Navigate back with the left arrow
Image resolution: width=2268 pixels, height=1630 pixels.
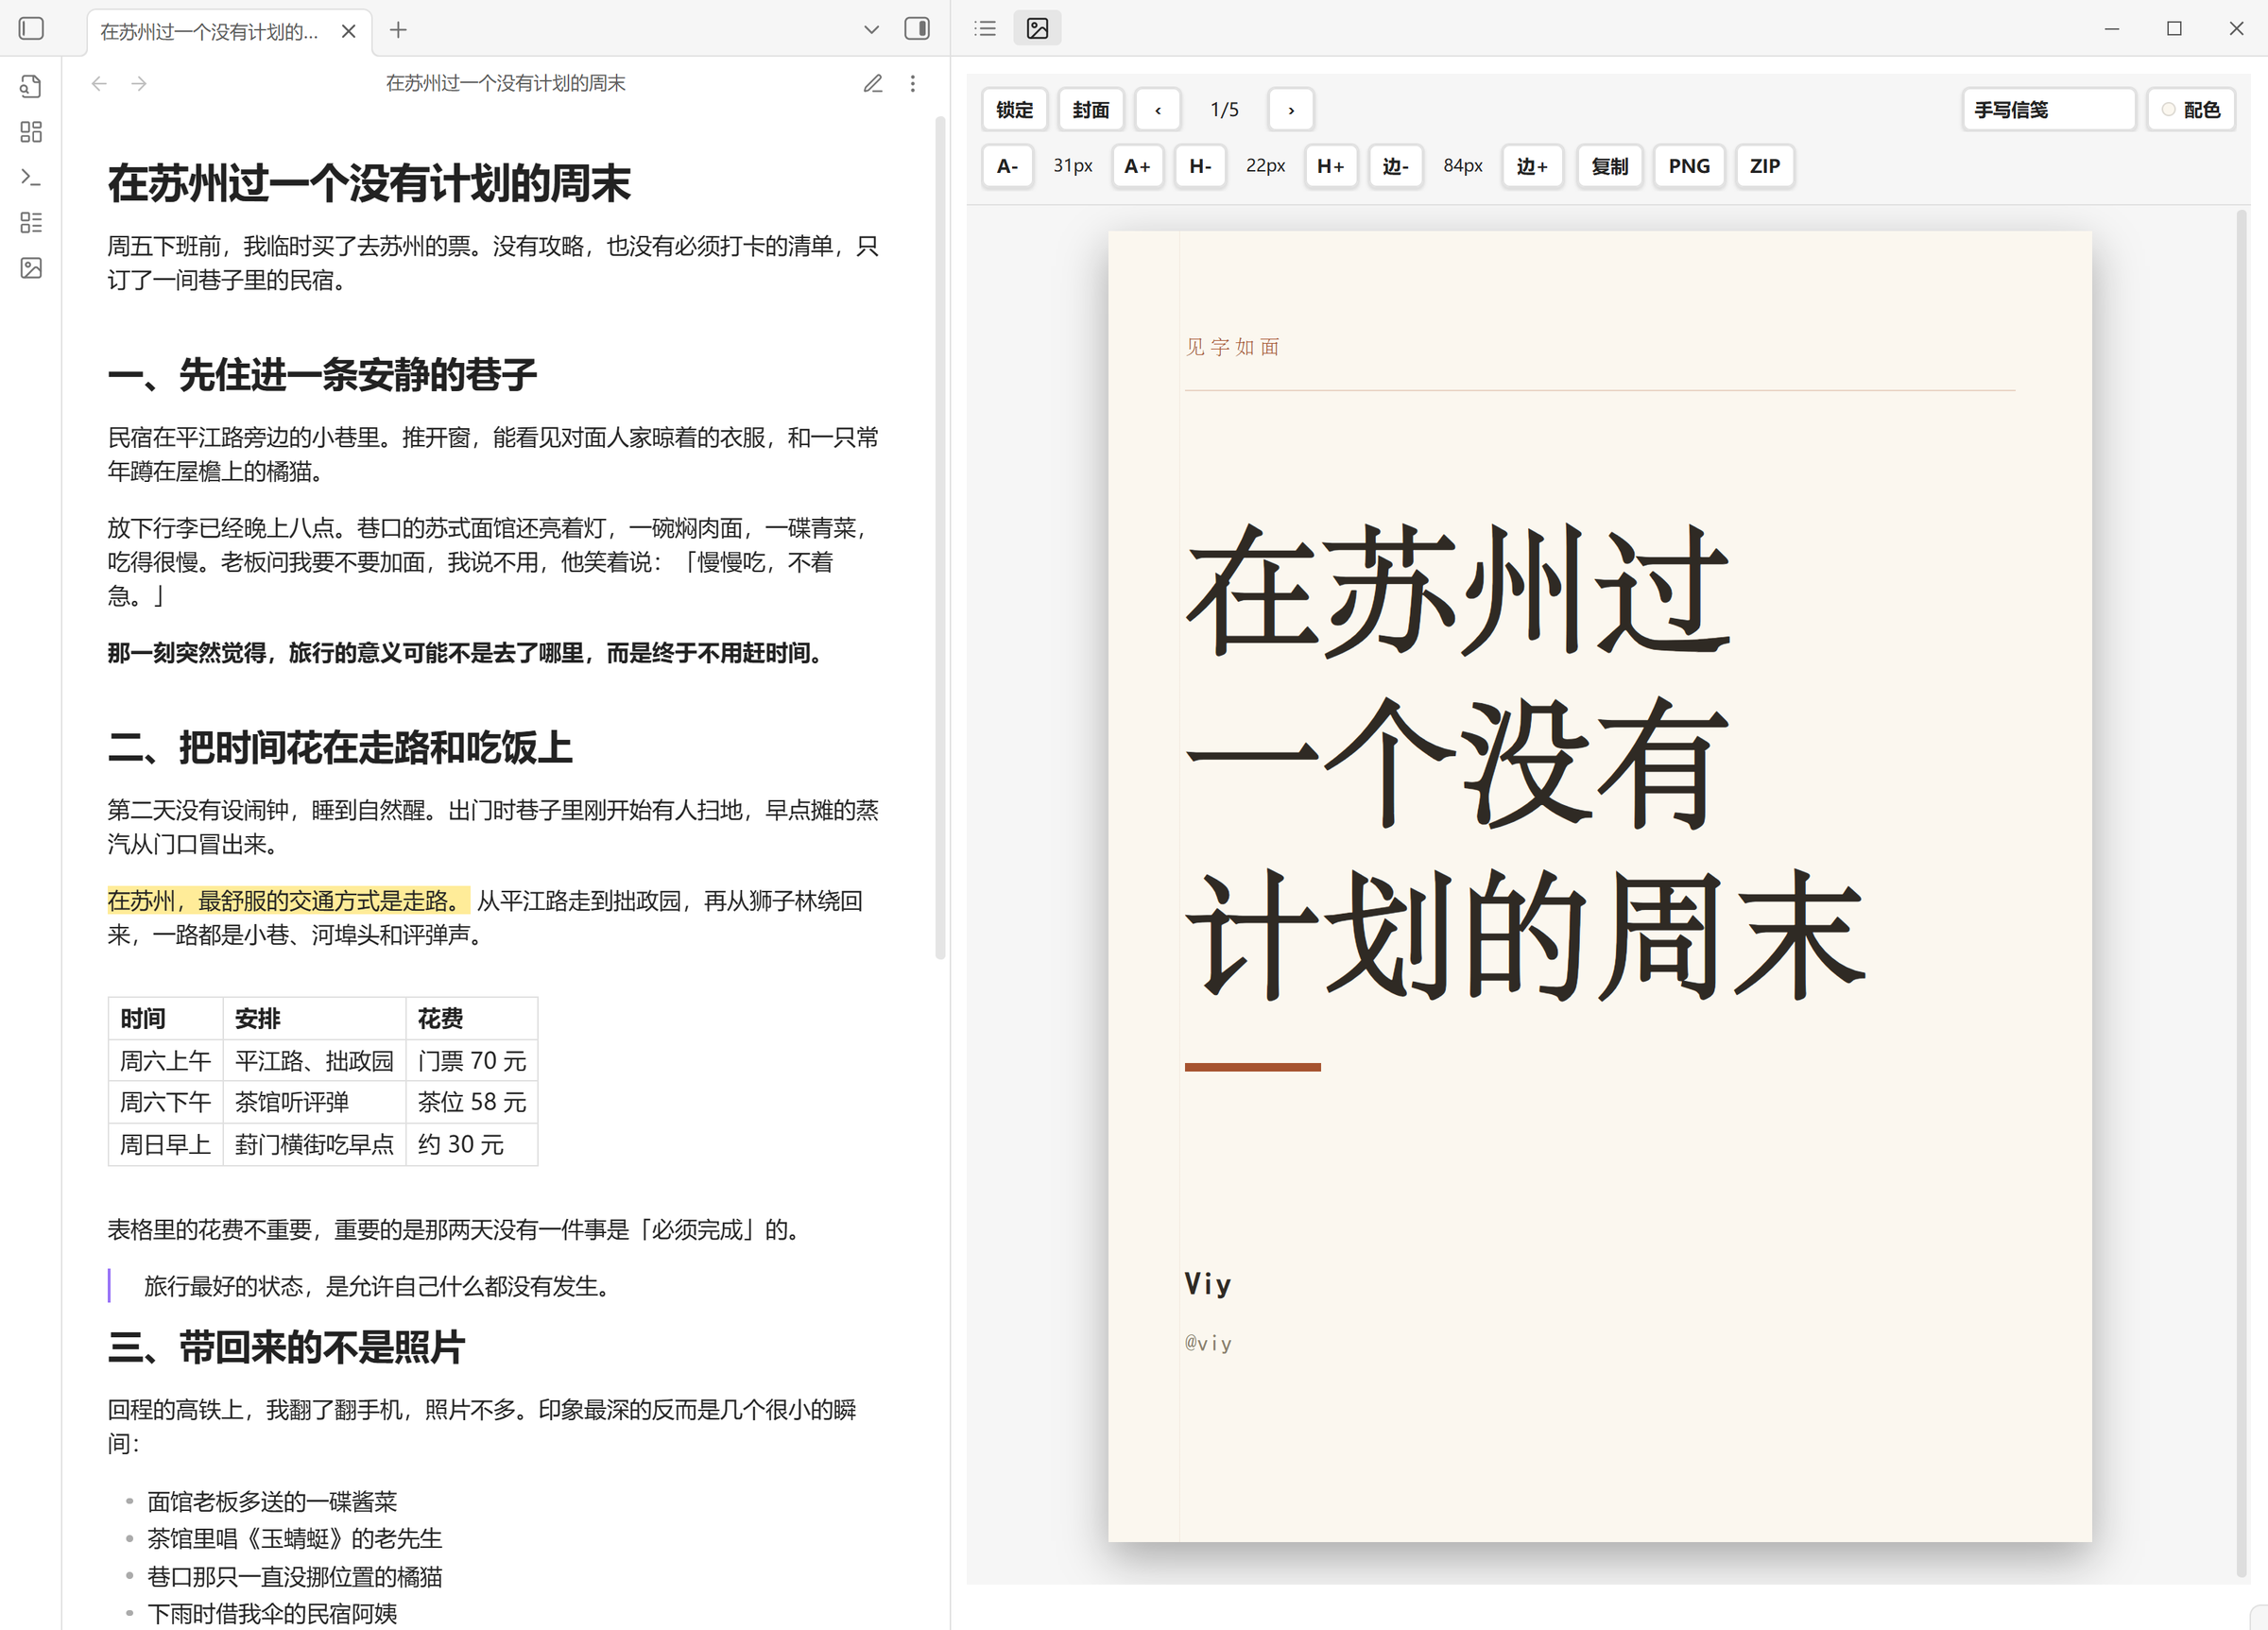(x=99, y=84)
